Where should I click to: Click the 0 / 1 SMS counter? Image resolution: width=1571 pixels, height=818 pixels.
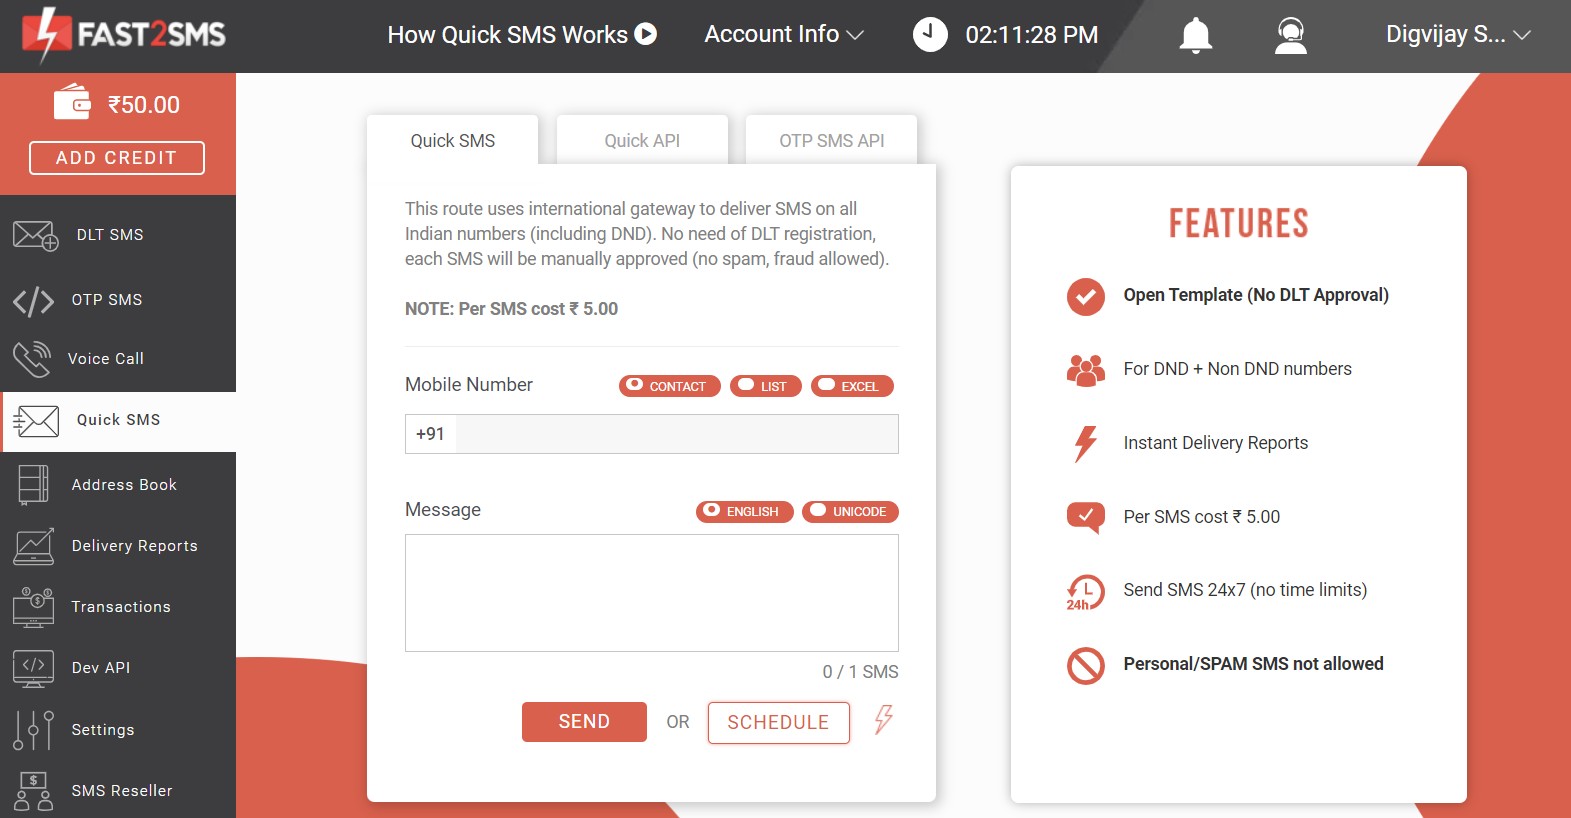coord(860,672)
